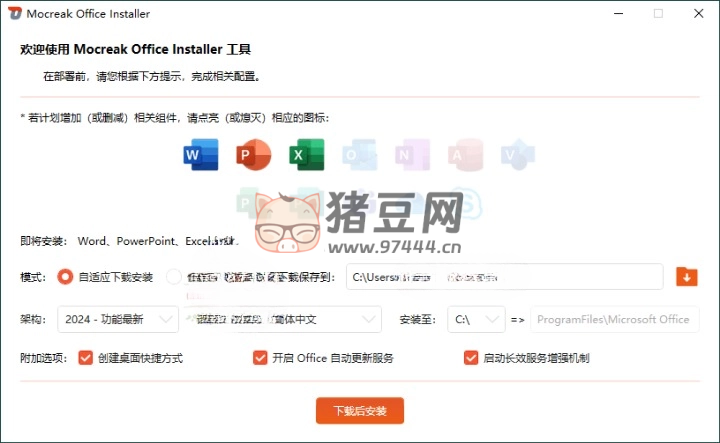Click the 模式 label

(x=33, y=277)
